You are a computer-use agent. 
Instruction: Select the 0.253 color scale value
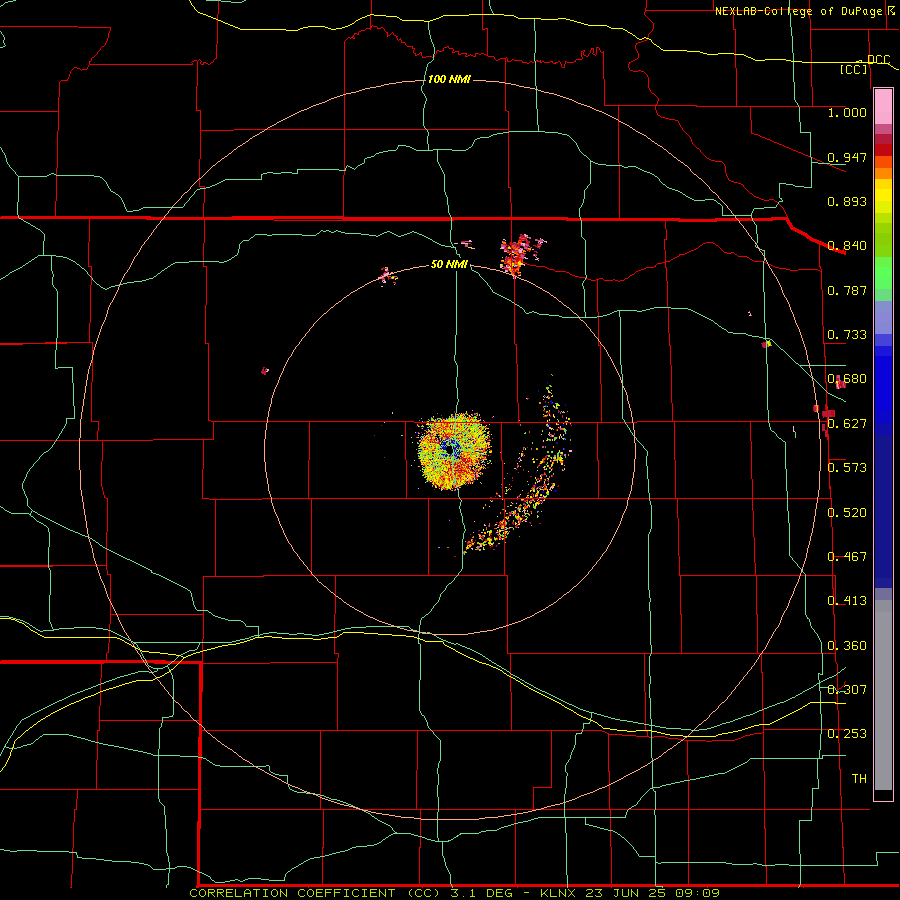point(847,734)
